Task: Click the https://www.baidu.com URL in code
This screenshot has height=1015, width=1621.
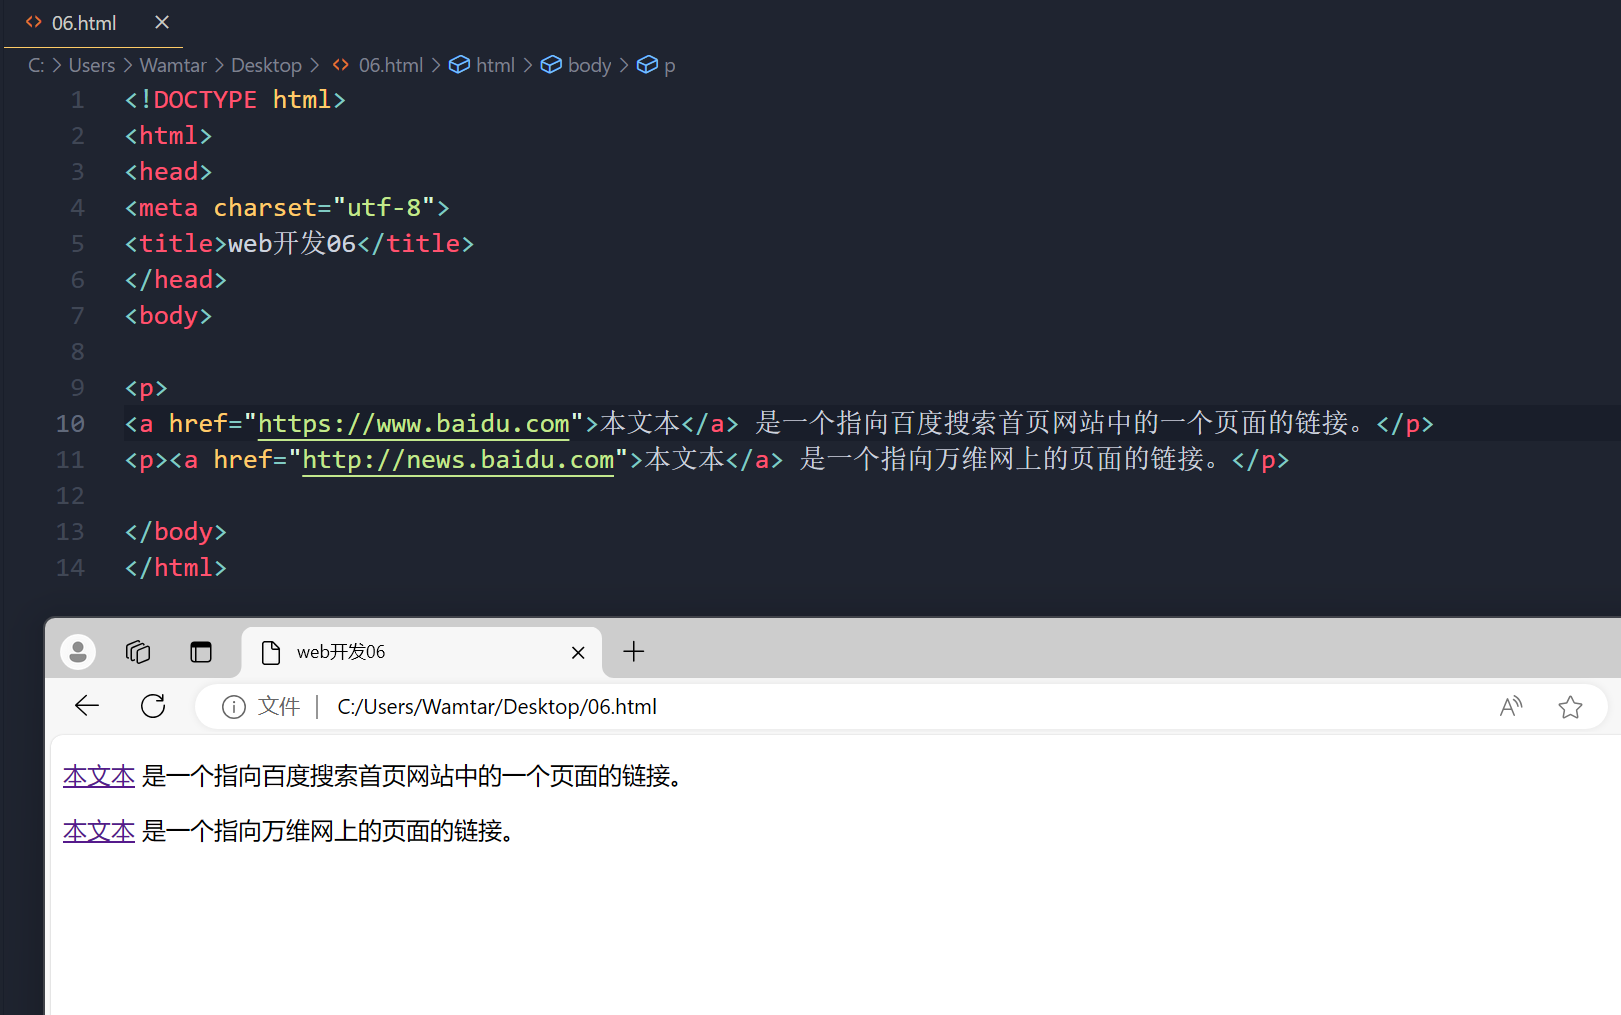Action: pos(414,424)
